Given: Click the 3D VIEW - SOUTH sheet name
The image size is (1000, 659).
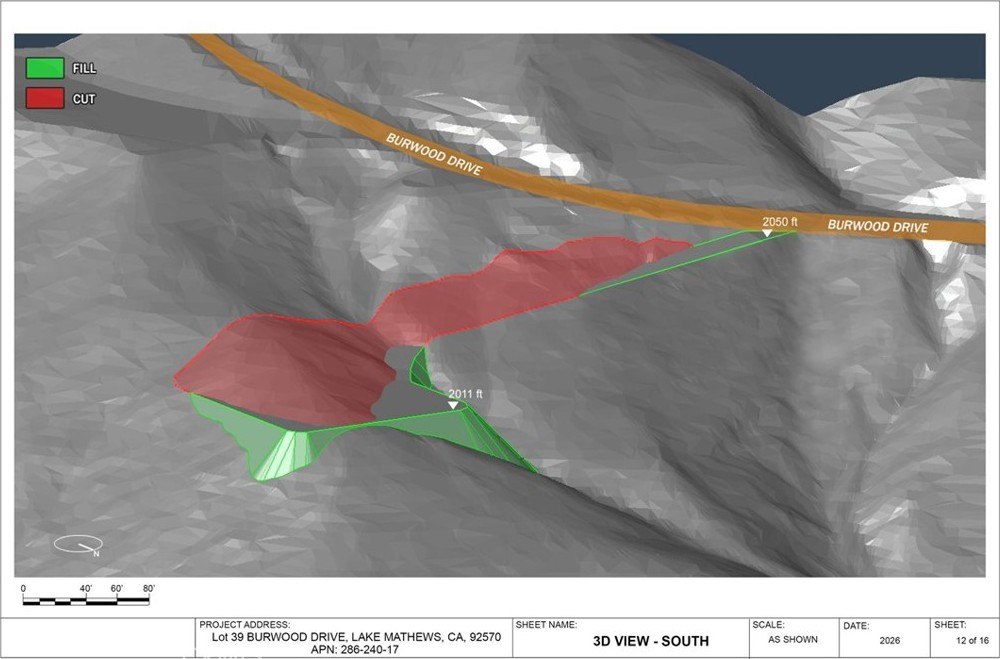Looking at the screenshot, I should tap(651, 641).
